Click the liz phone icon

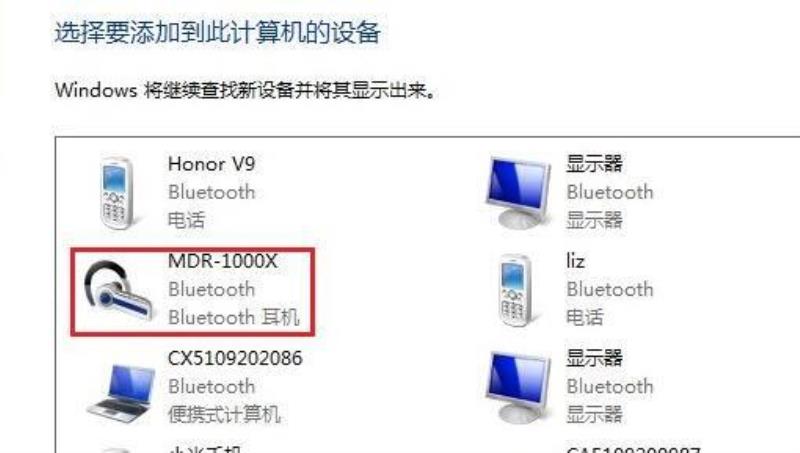pyautogui.click(x=515, y=290)
